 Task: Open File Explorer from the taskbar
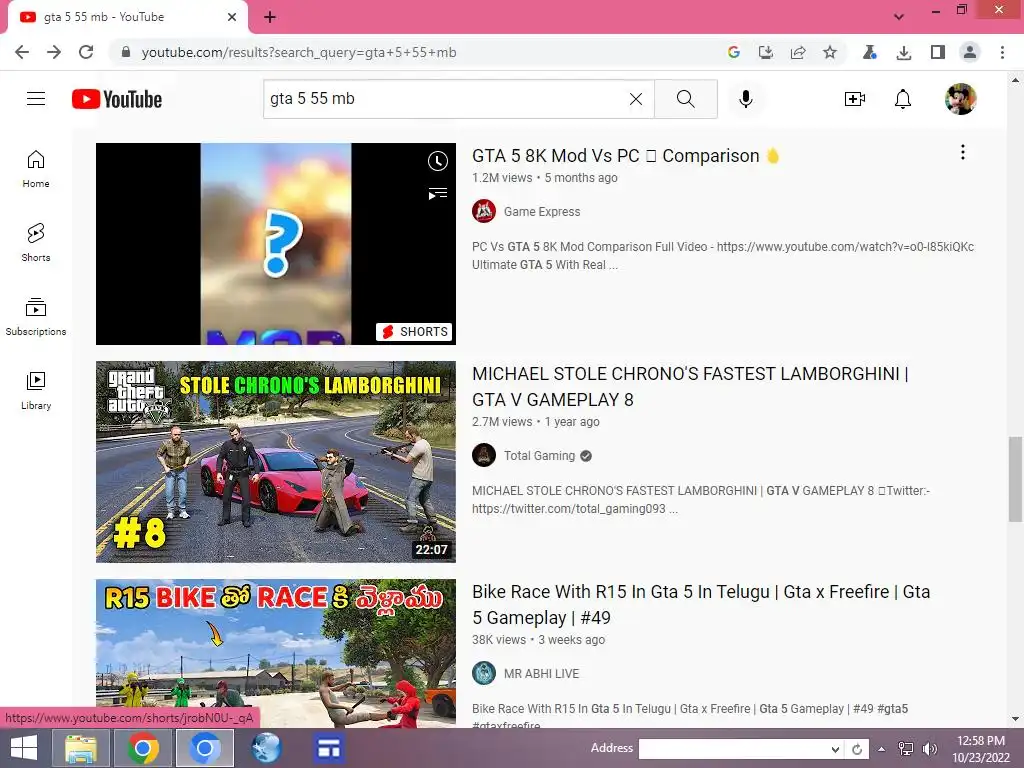81,748
